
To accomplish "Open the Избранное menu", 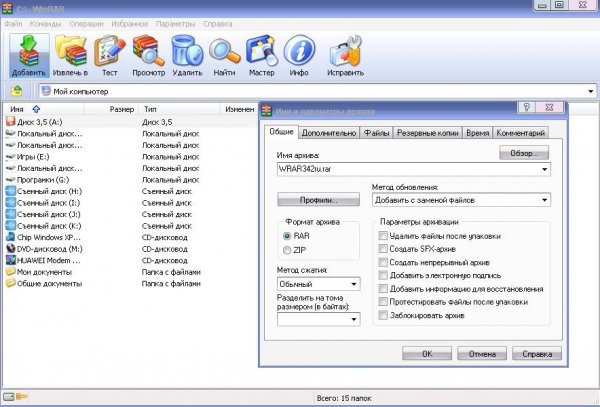I will (130, 24).
